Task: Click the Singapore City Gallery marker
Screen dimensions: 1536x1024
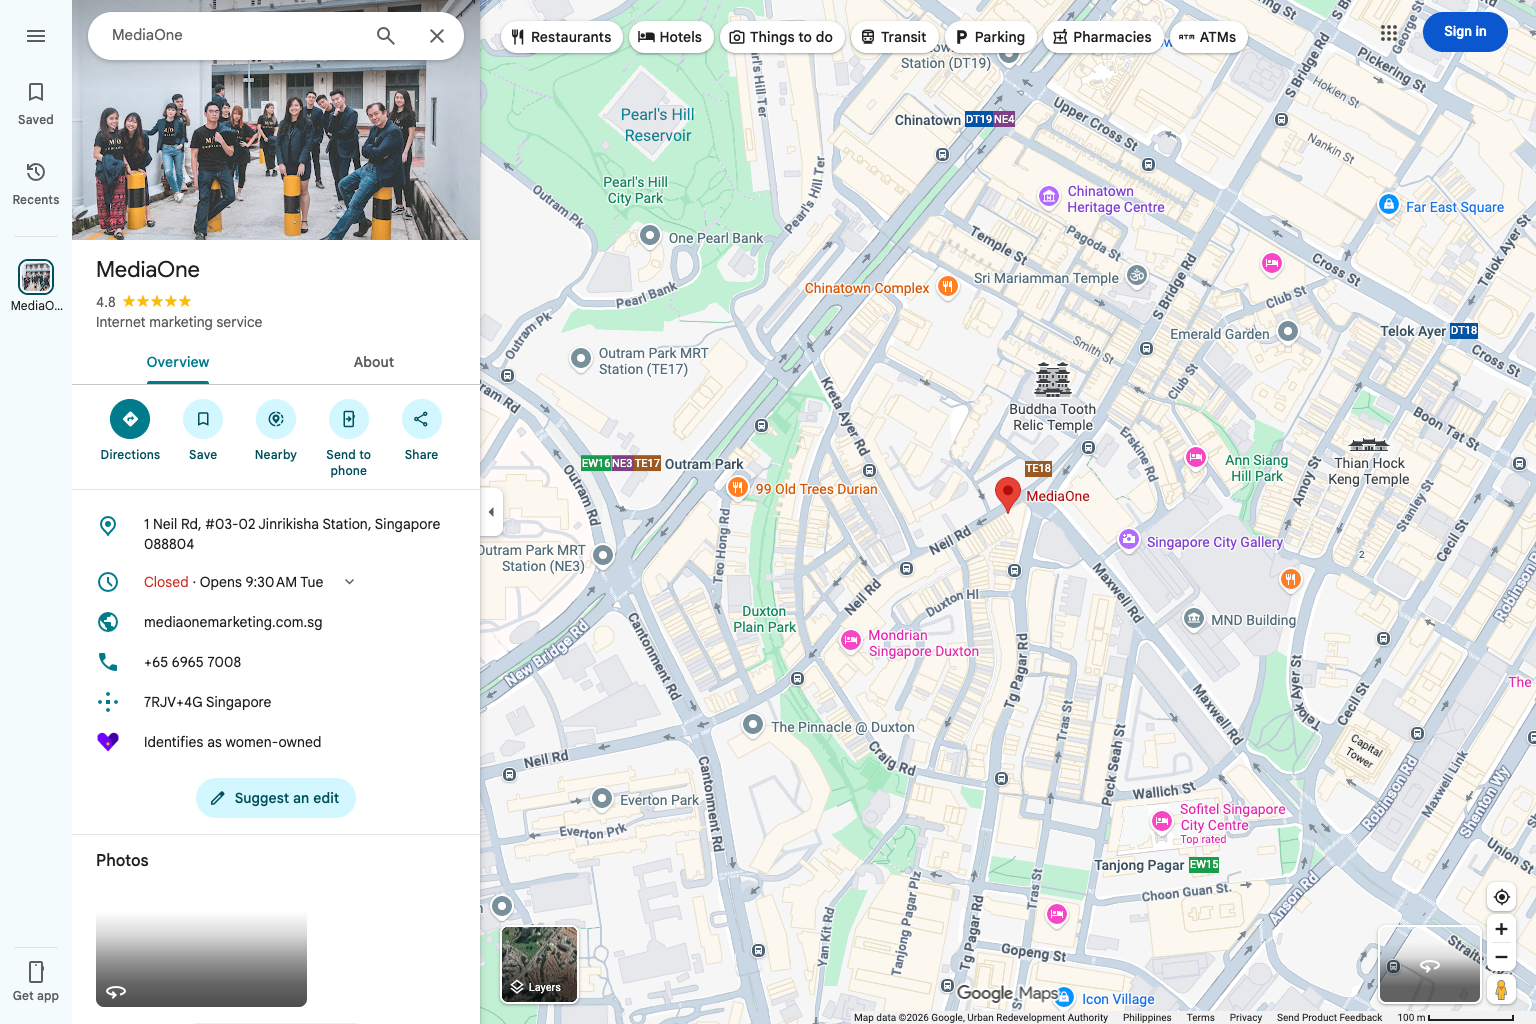Action: [1129, 540]
